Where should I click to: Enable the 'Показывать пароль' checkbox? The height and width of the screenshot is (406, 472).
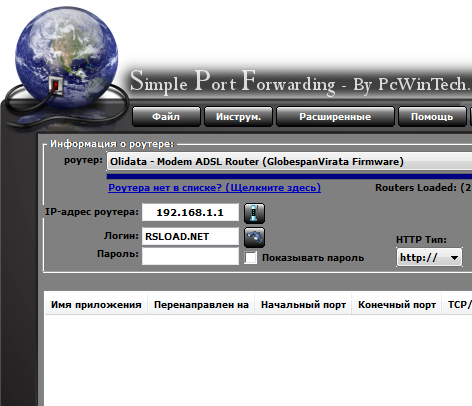250,258
